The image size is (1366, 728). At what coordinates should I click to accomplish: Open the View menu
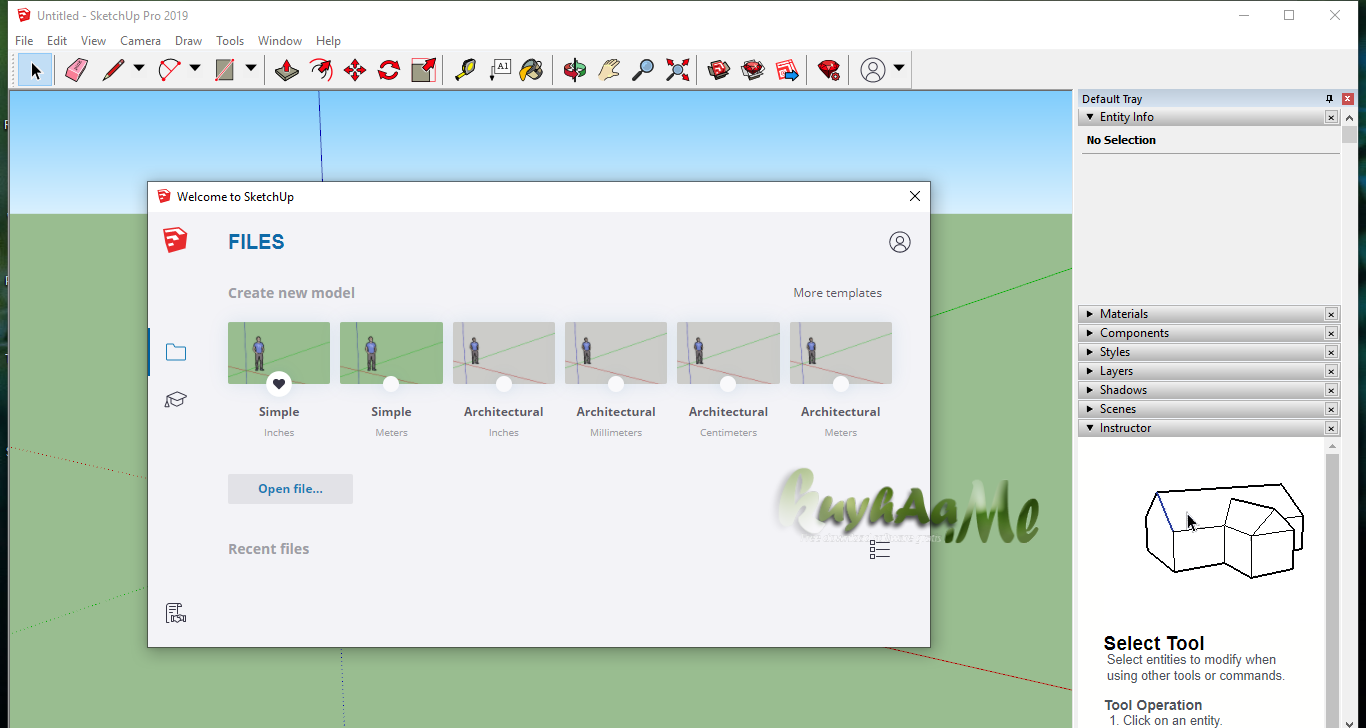93,41
